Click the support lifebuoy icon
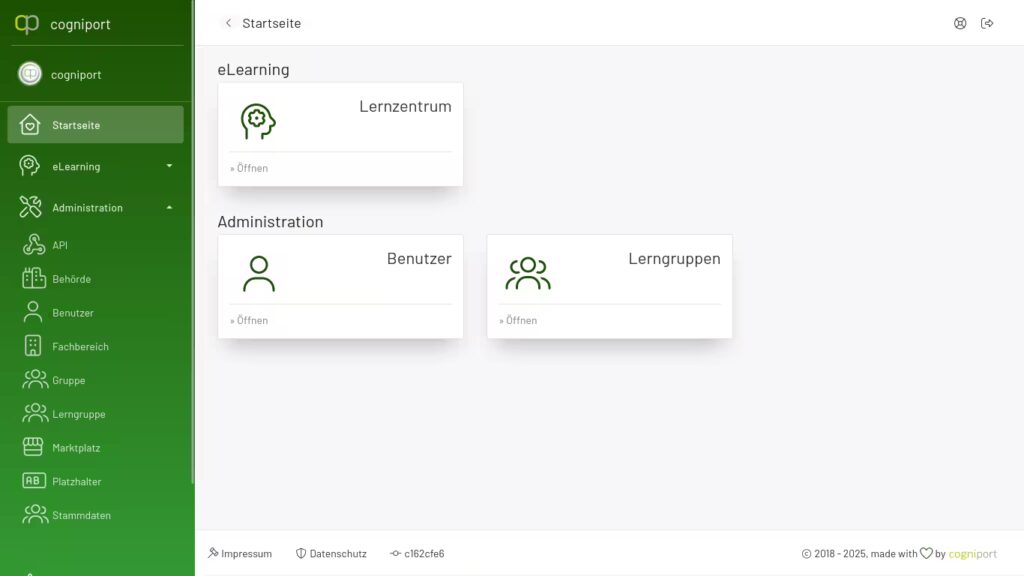Viewport: 1024px width, 576px height. 960,23
